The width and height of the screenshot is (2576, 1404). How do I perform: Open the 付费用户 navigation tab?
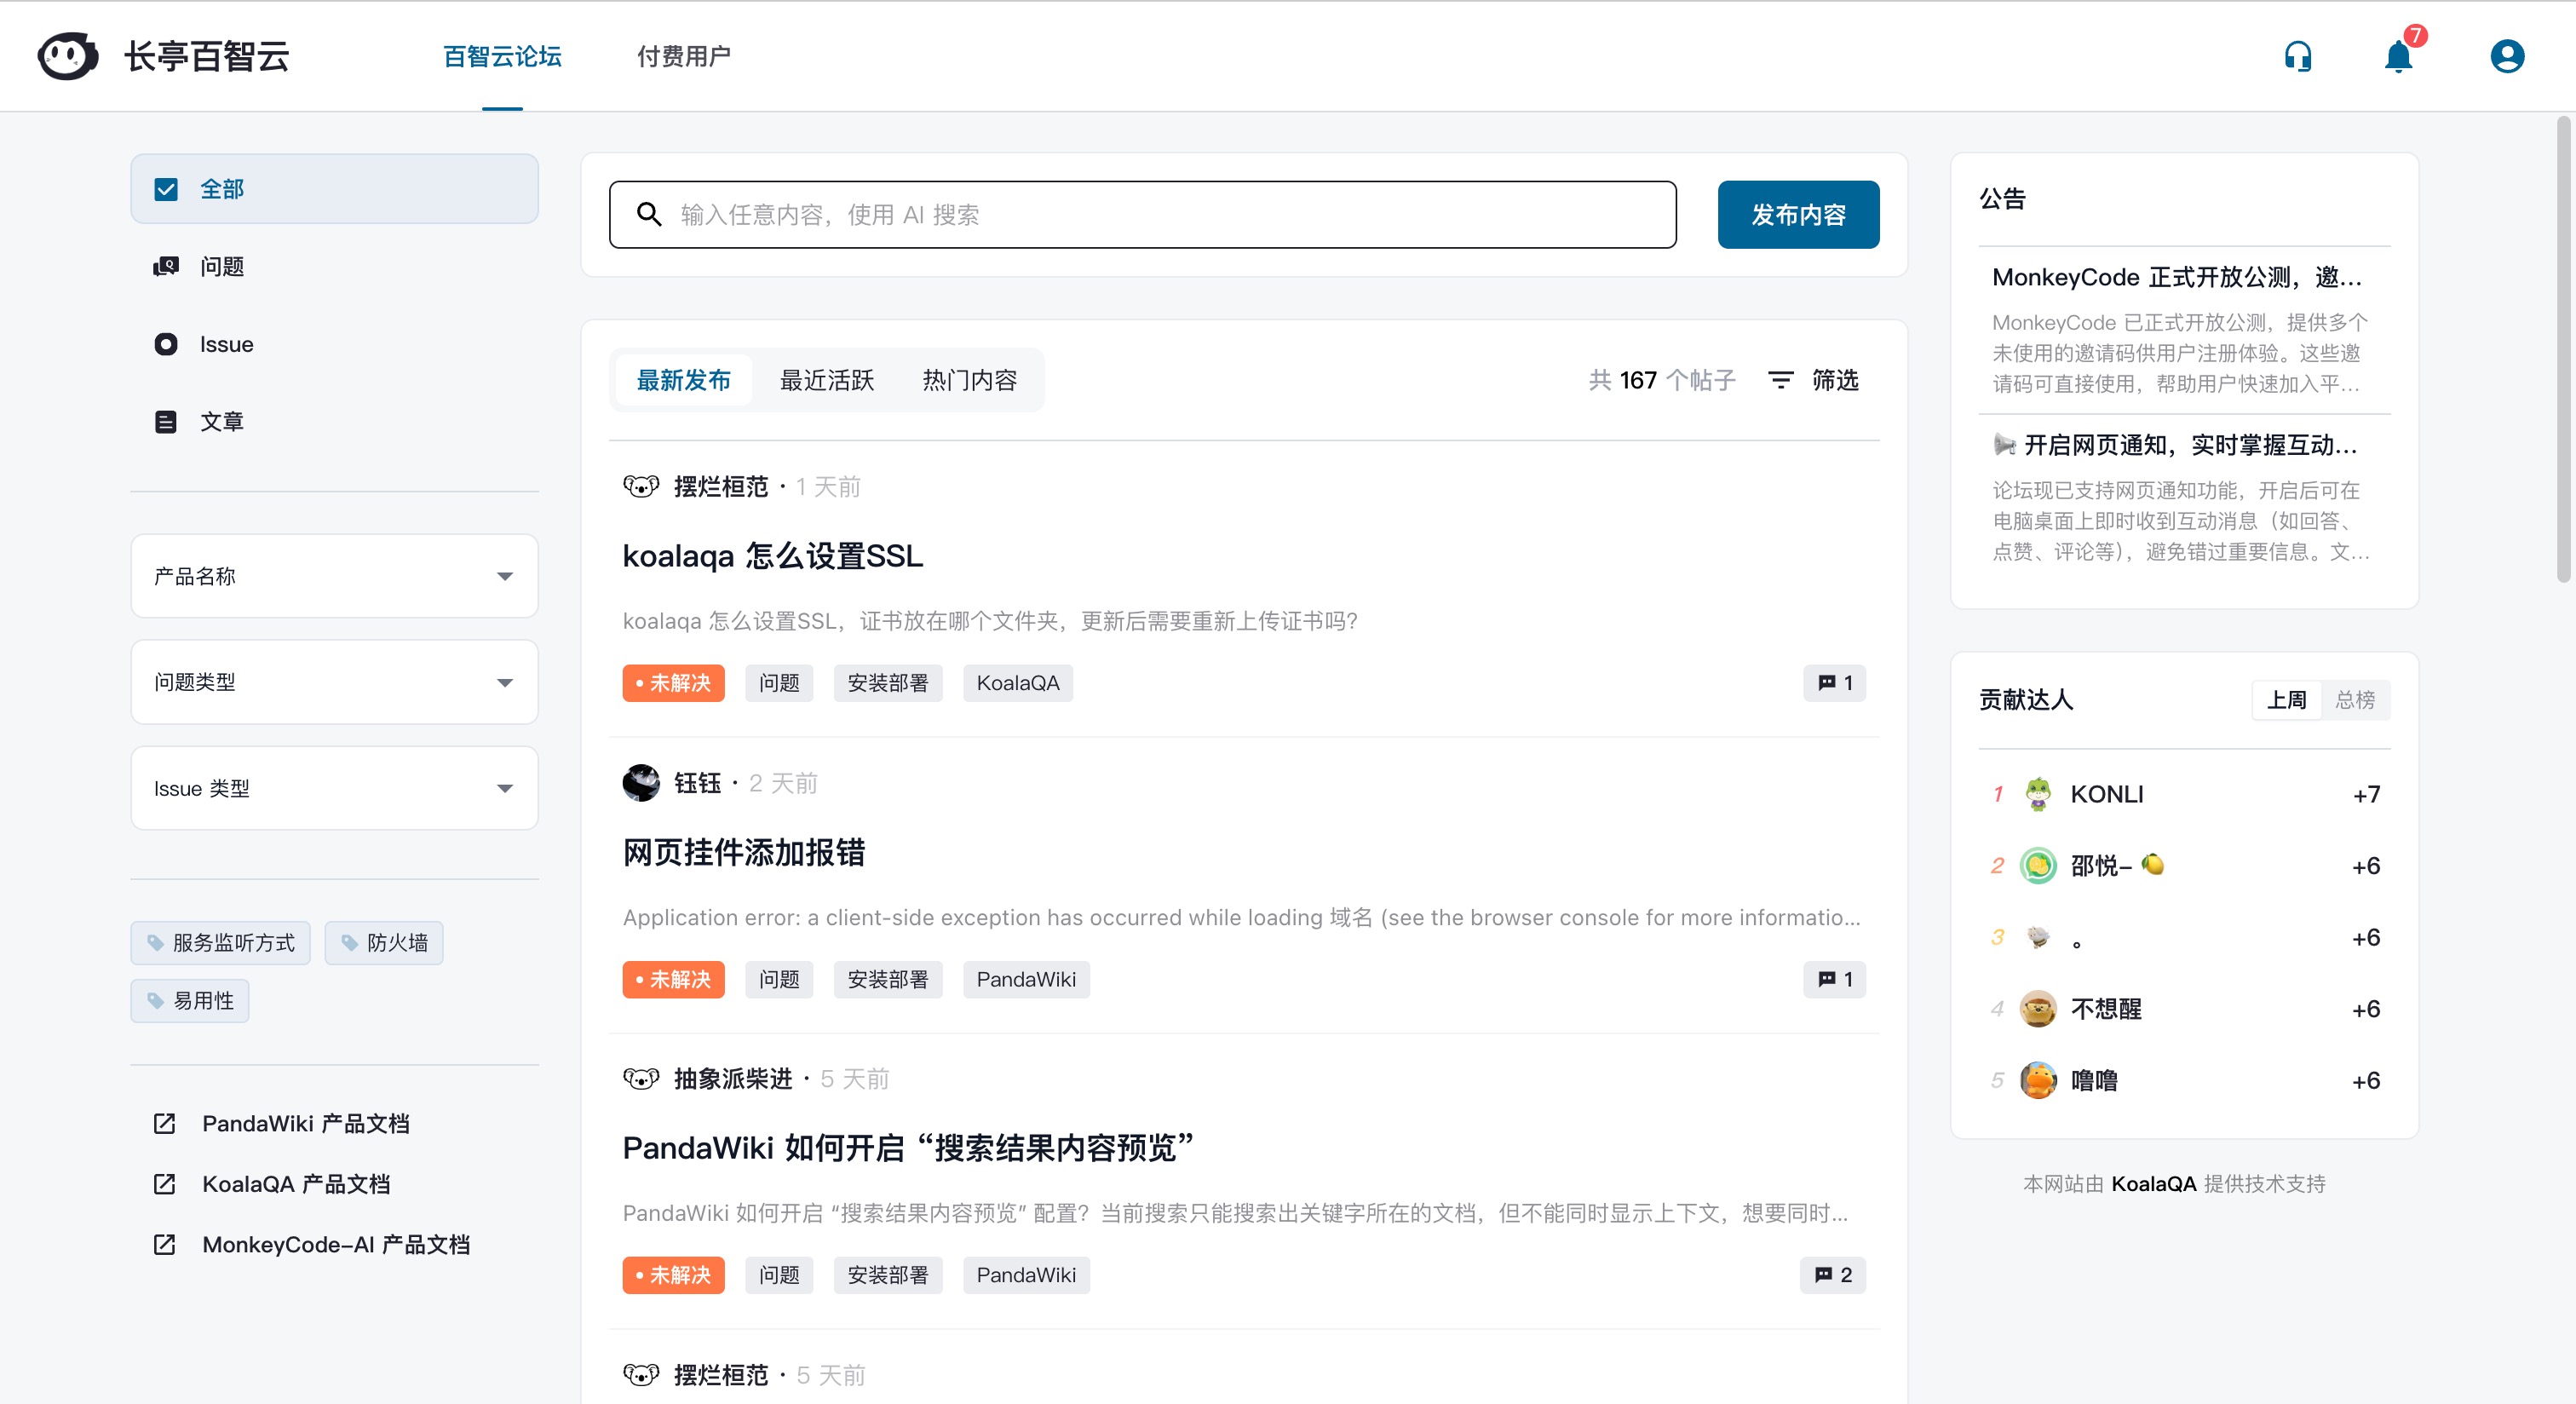tap(684, 56)
